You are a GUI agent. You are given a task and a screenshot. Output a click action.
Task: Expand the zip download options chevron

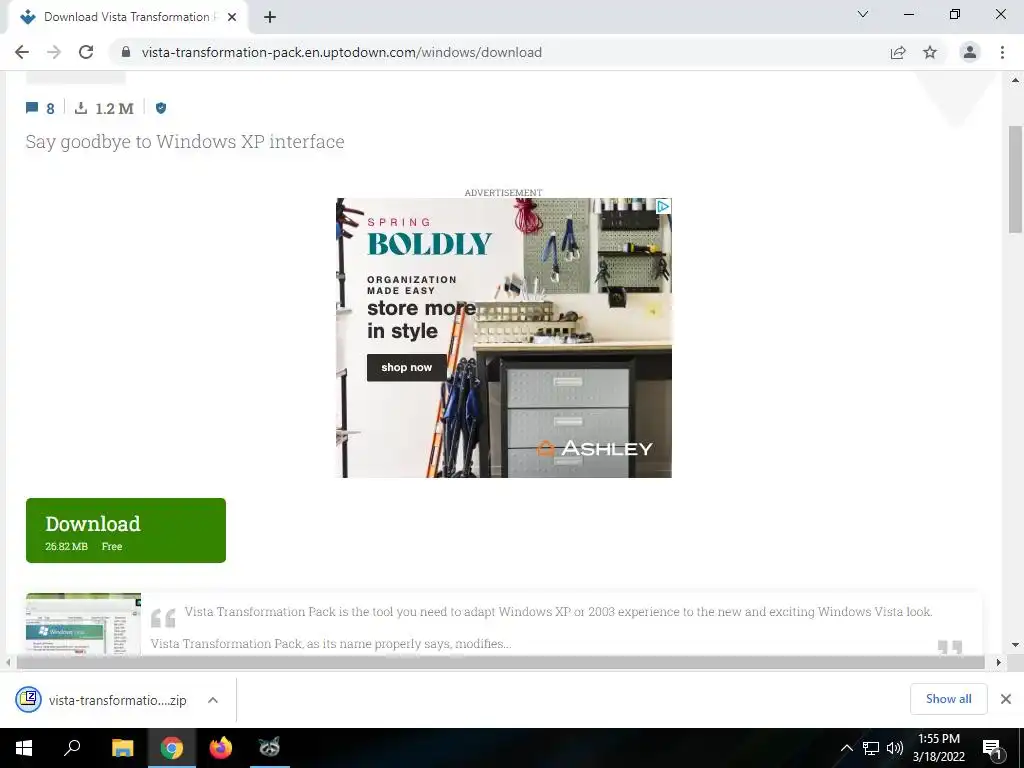click(213, 700)
